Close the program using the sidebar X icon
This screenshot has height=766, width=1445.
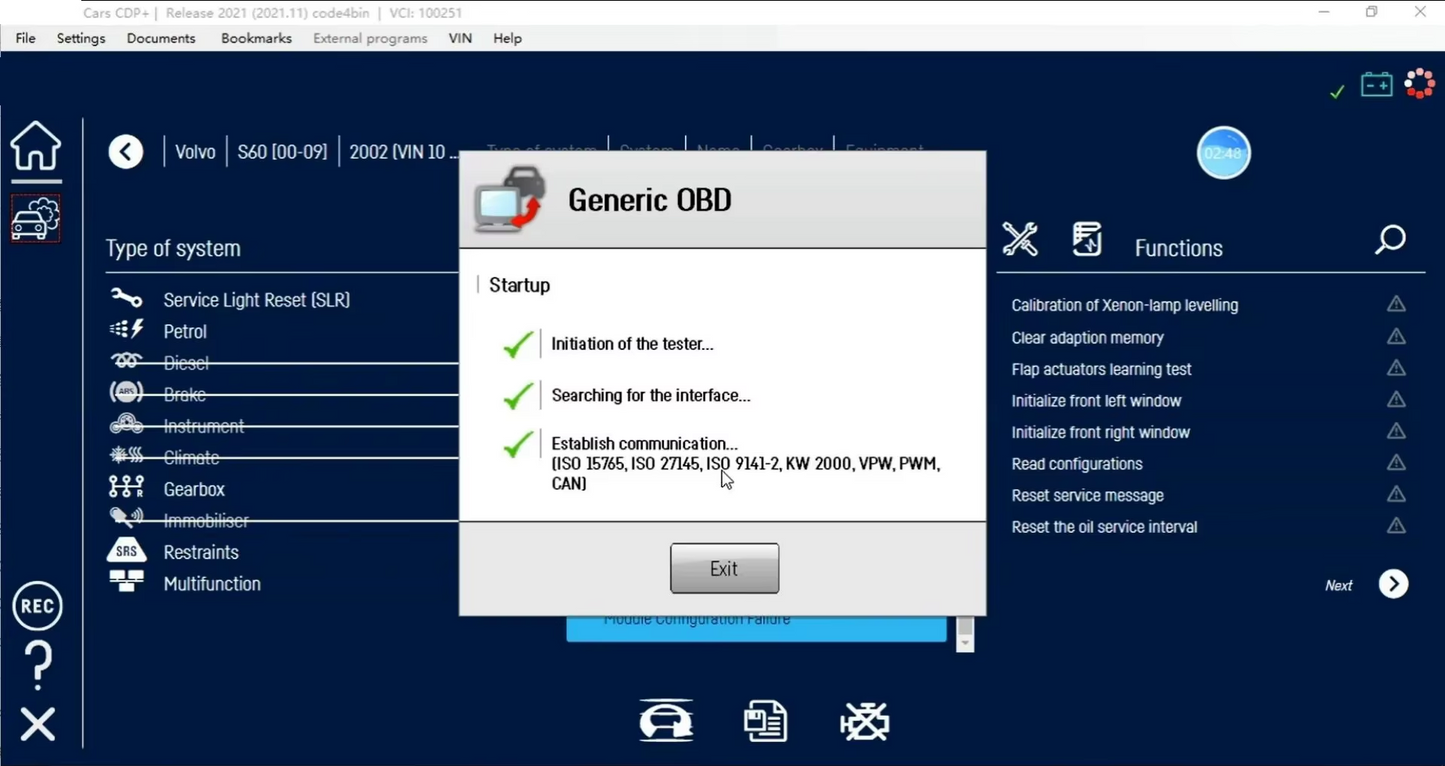pos(38,724)
